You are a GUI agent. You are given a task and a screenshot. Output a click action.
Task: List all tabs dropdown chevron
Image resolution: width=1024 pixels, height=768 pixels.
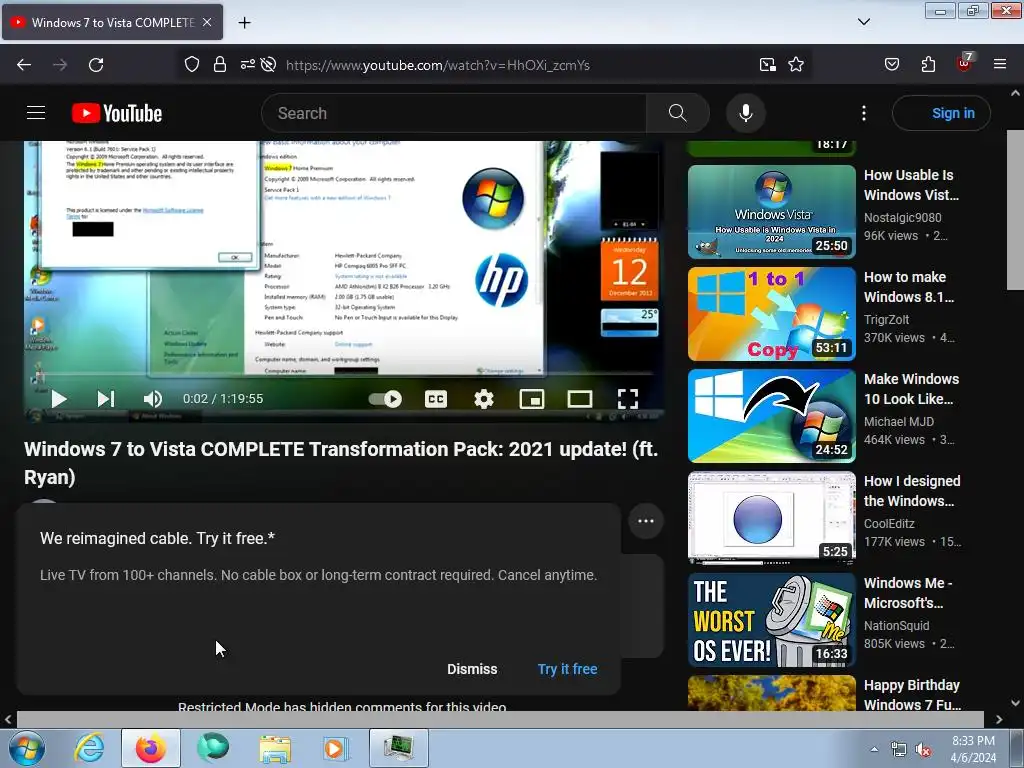point(864,22)
